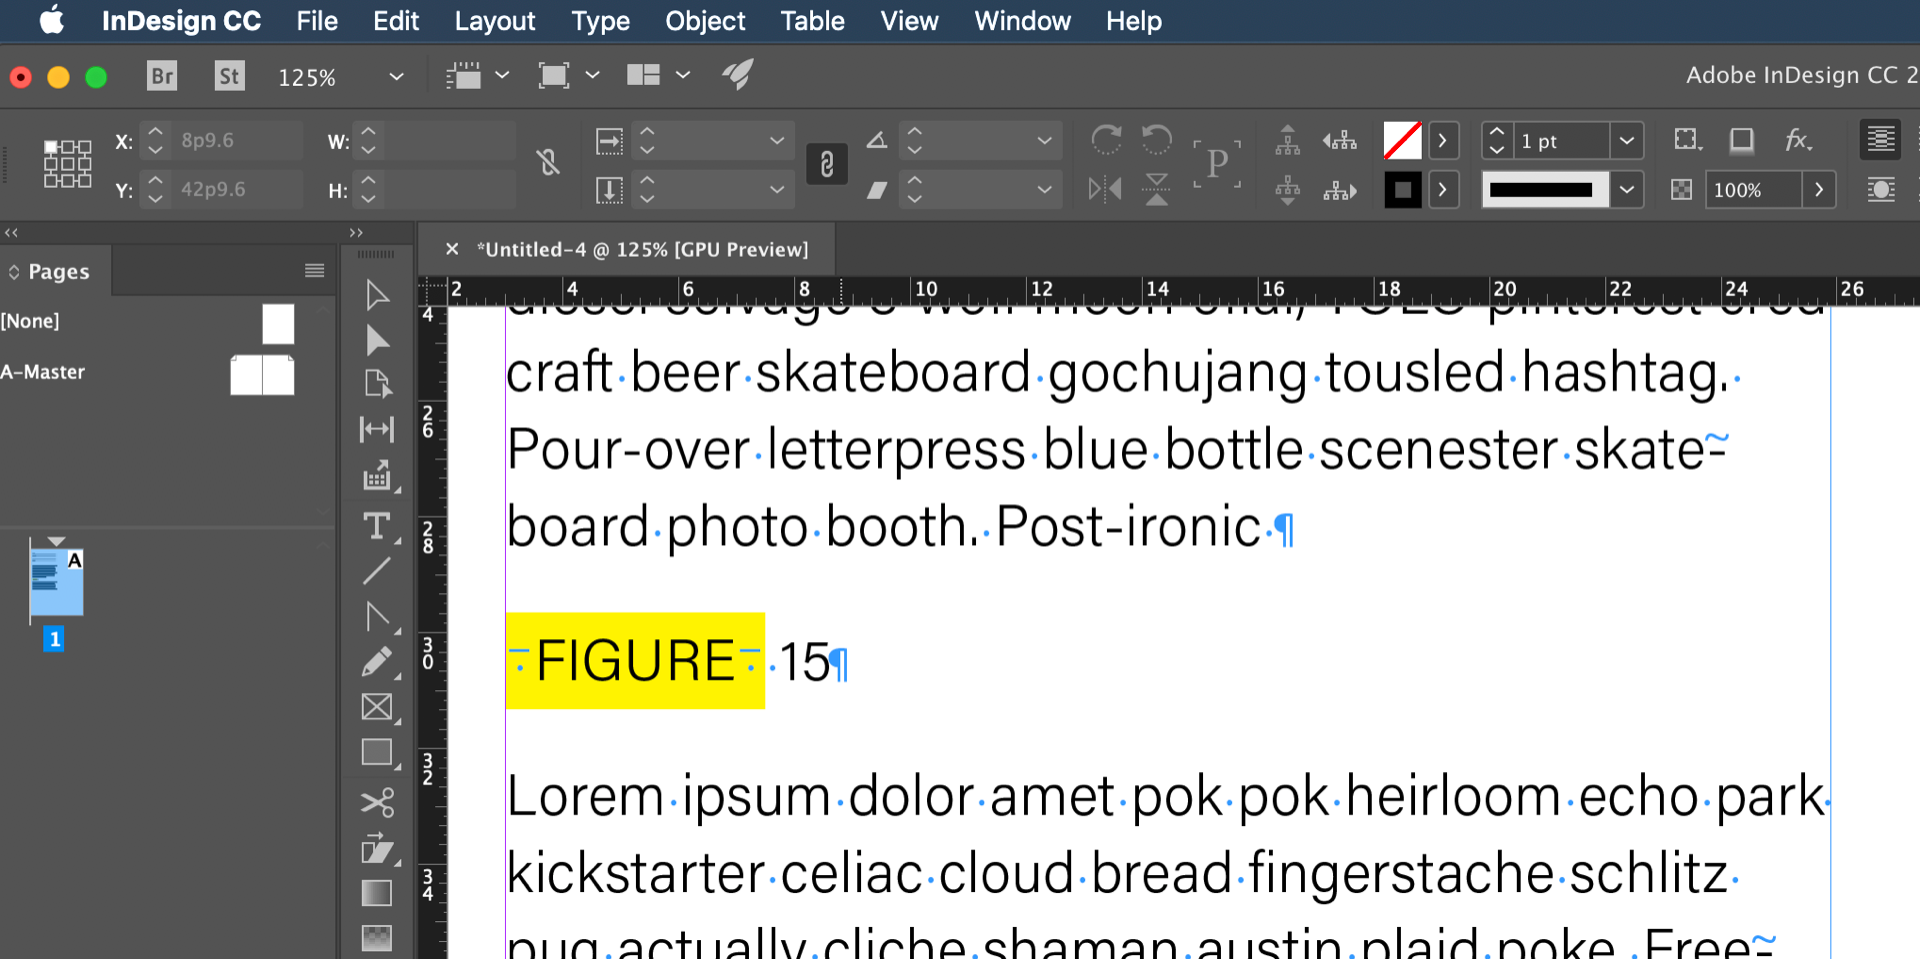
Task: Open Adobe Stock with St icon
Action: (x=230, y=76)
